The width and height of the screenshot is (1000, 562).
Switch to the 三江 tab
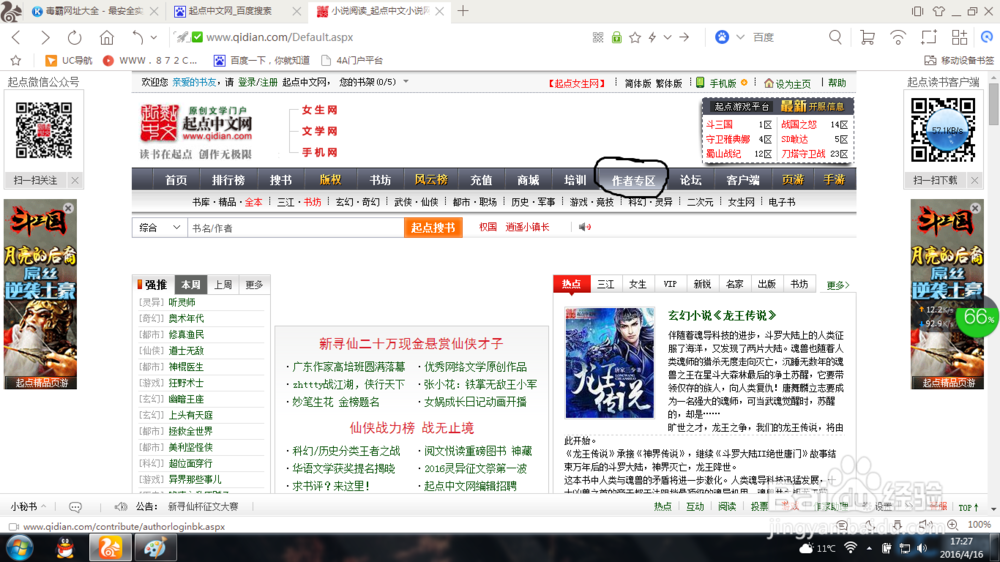pyautogui.click(x=605, y=285)
